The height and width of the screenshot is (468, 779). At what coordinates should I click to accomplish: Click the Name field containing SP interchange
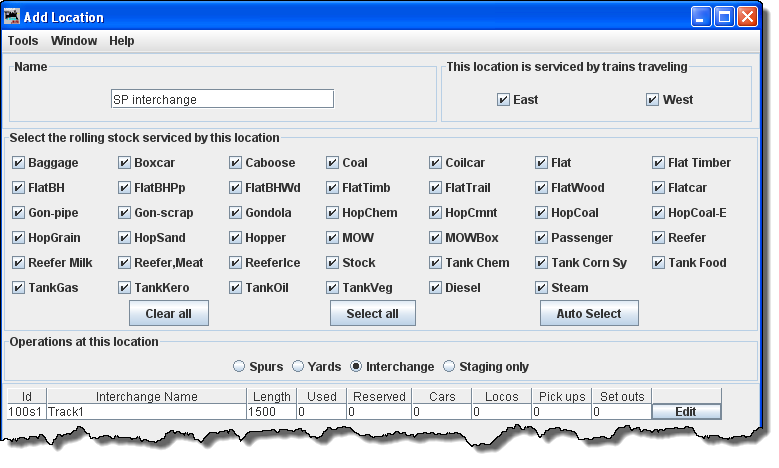(222, 99)
